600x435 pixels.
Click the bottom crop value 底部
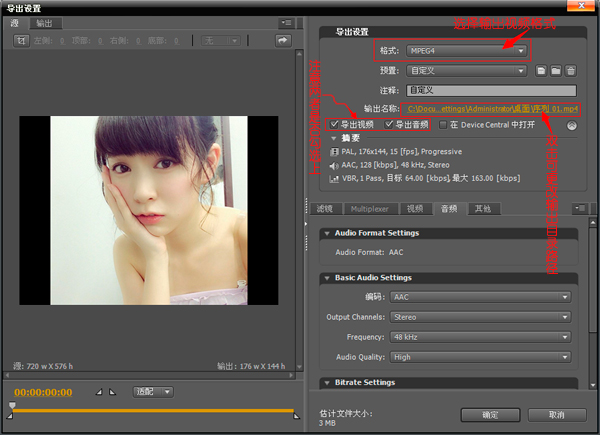(x=176, y=41)
